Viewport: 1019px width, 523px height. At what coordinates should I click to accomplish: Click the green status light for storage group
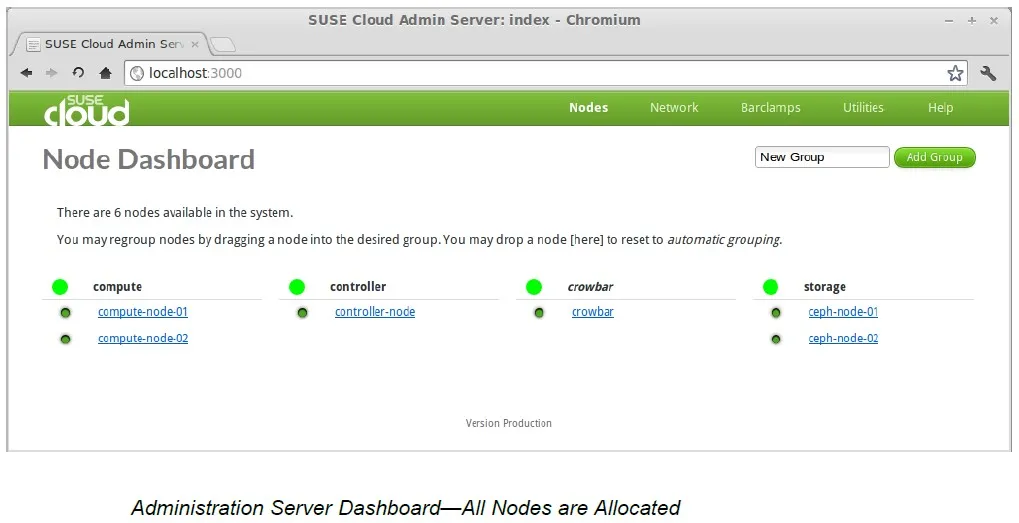coord(770,287)
